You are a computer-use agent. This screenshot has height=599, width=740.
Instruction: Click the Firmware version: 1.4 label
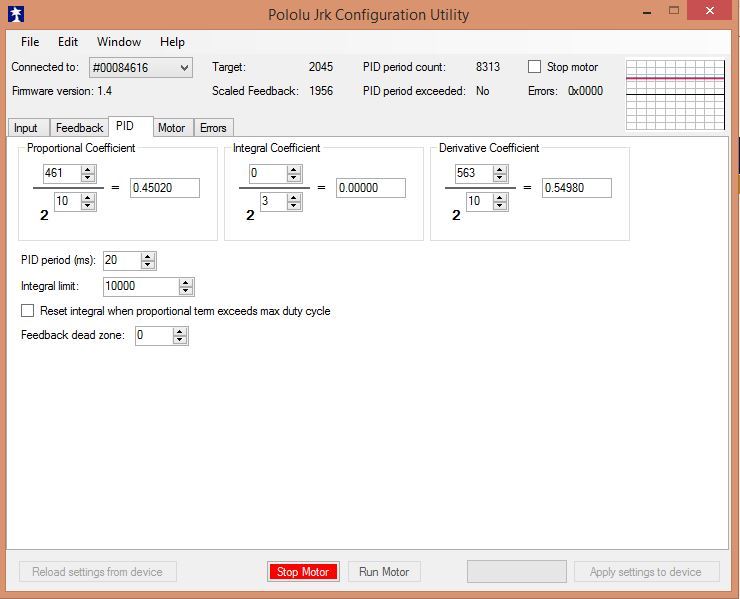62,91
